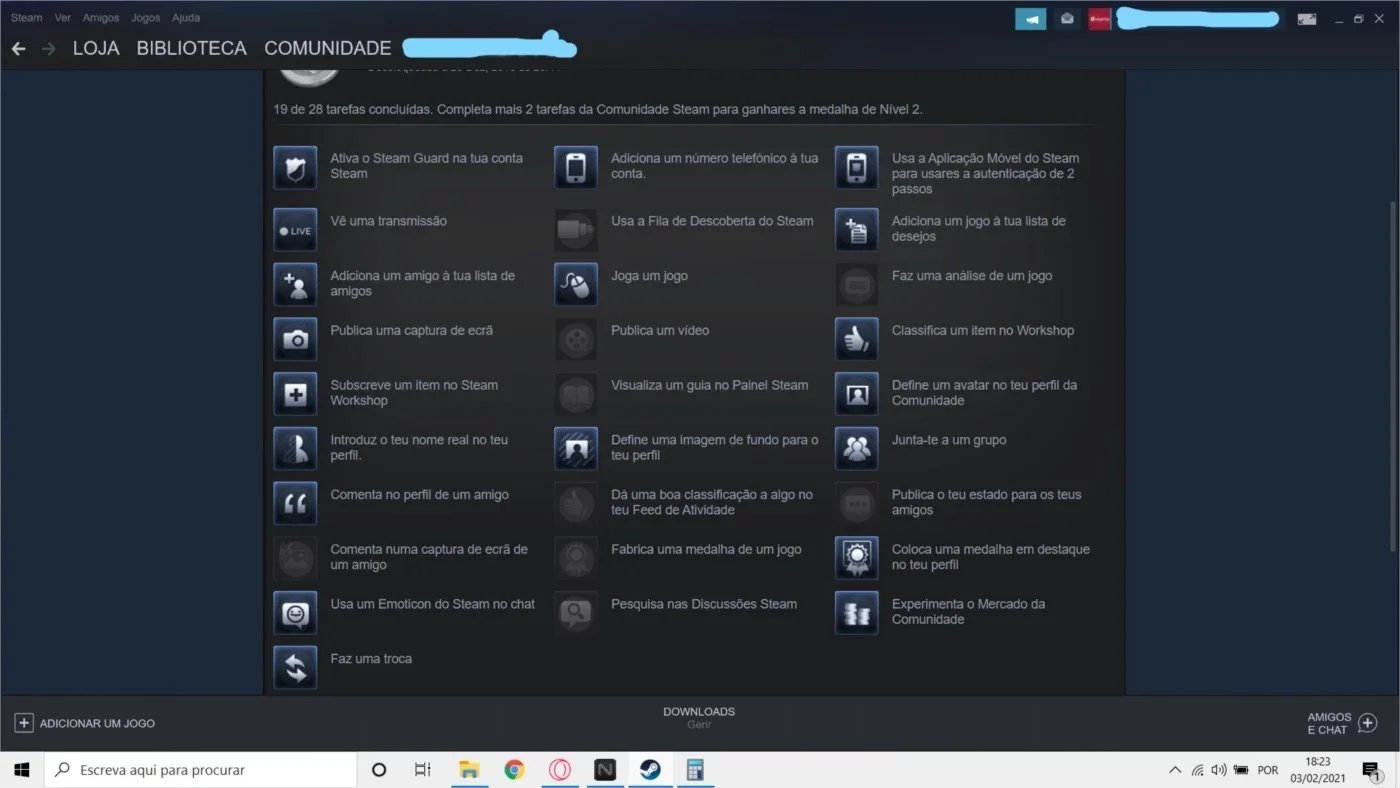Image resolution: width=1400 pixels, height=788 pixels.
Task: Click the craft game badge task icon
Action: [x=576, y=558]
